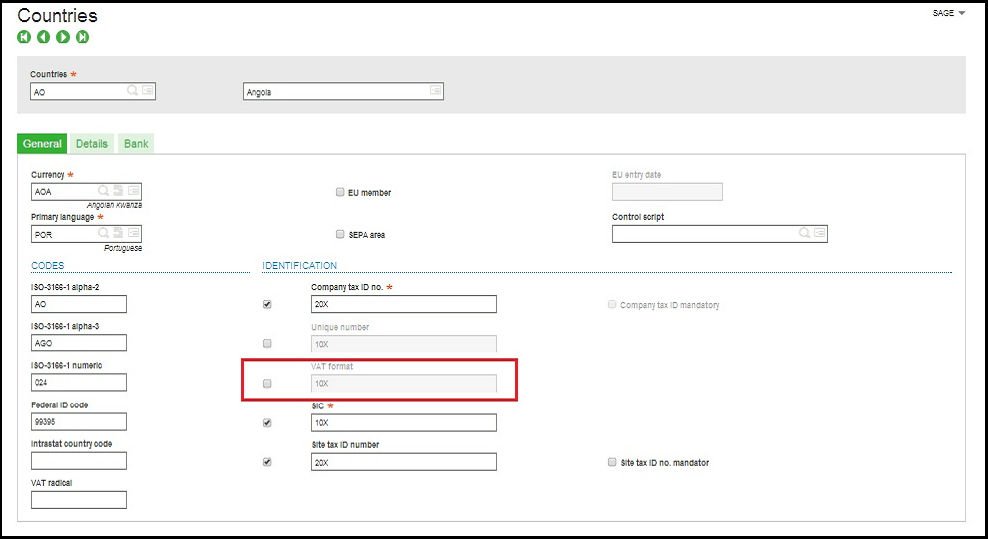Click the Company tax ID no. format field
This screenshot has height=539, width=988.
404,304
